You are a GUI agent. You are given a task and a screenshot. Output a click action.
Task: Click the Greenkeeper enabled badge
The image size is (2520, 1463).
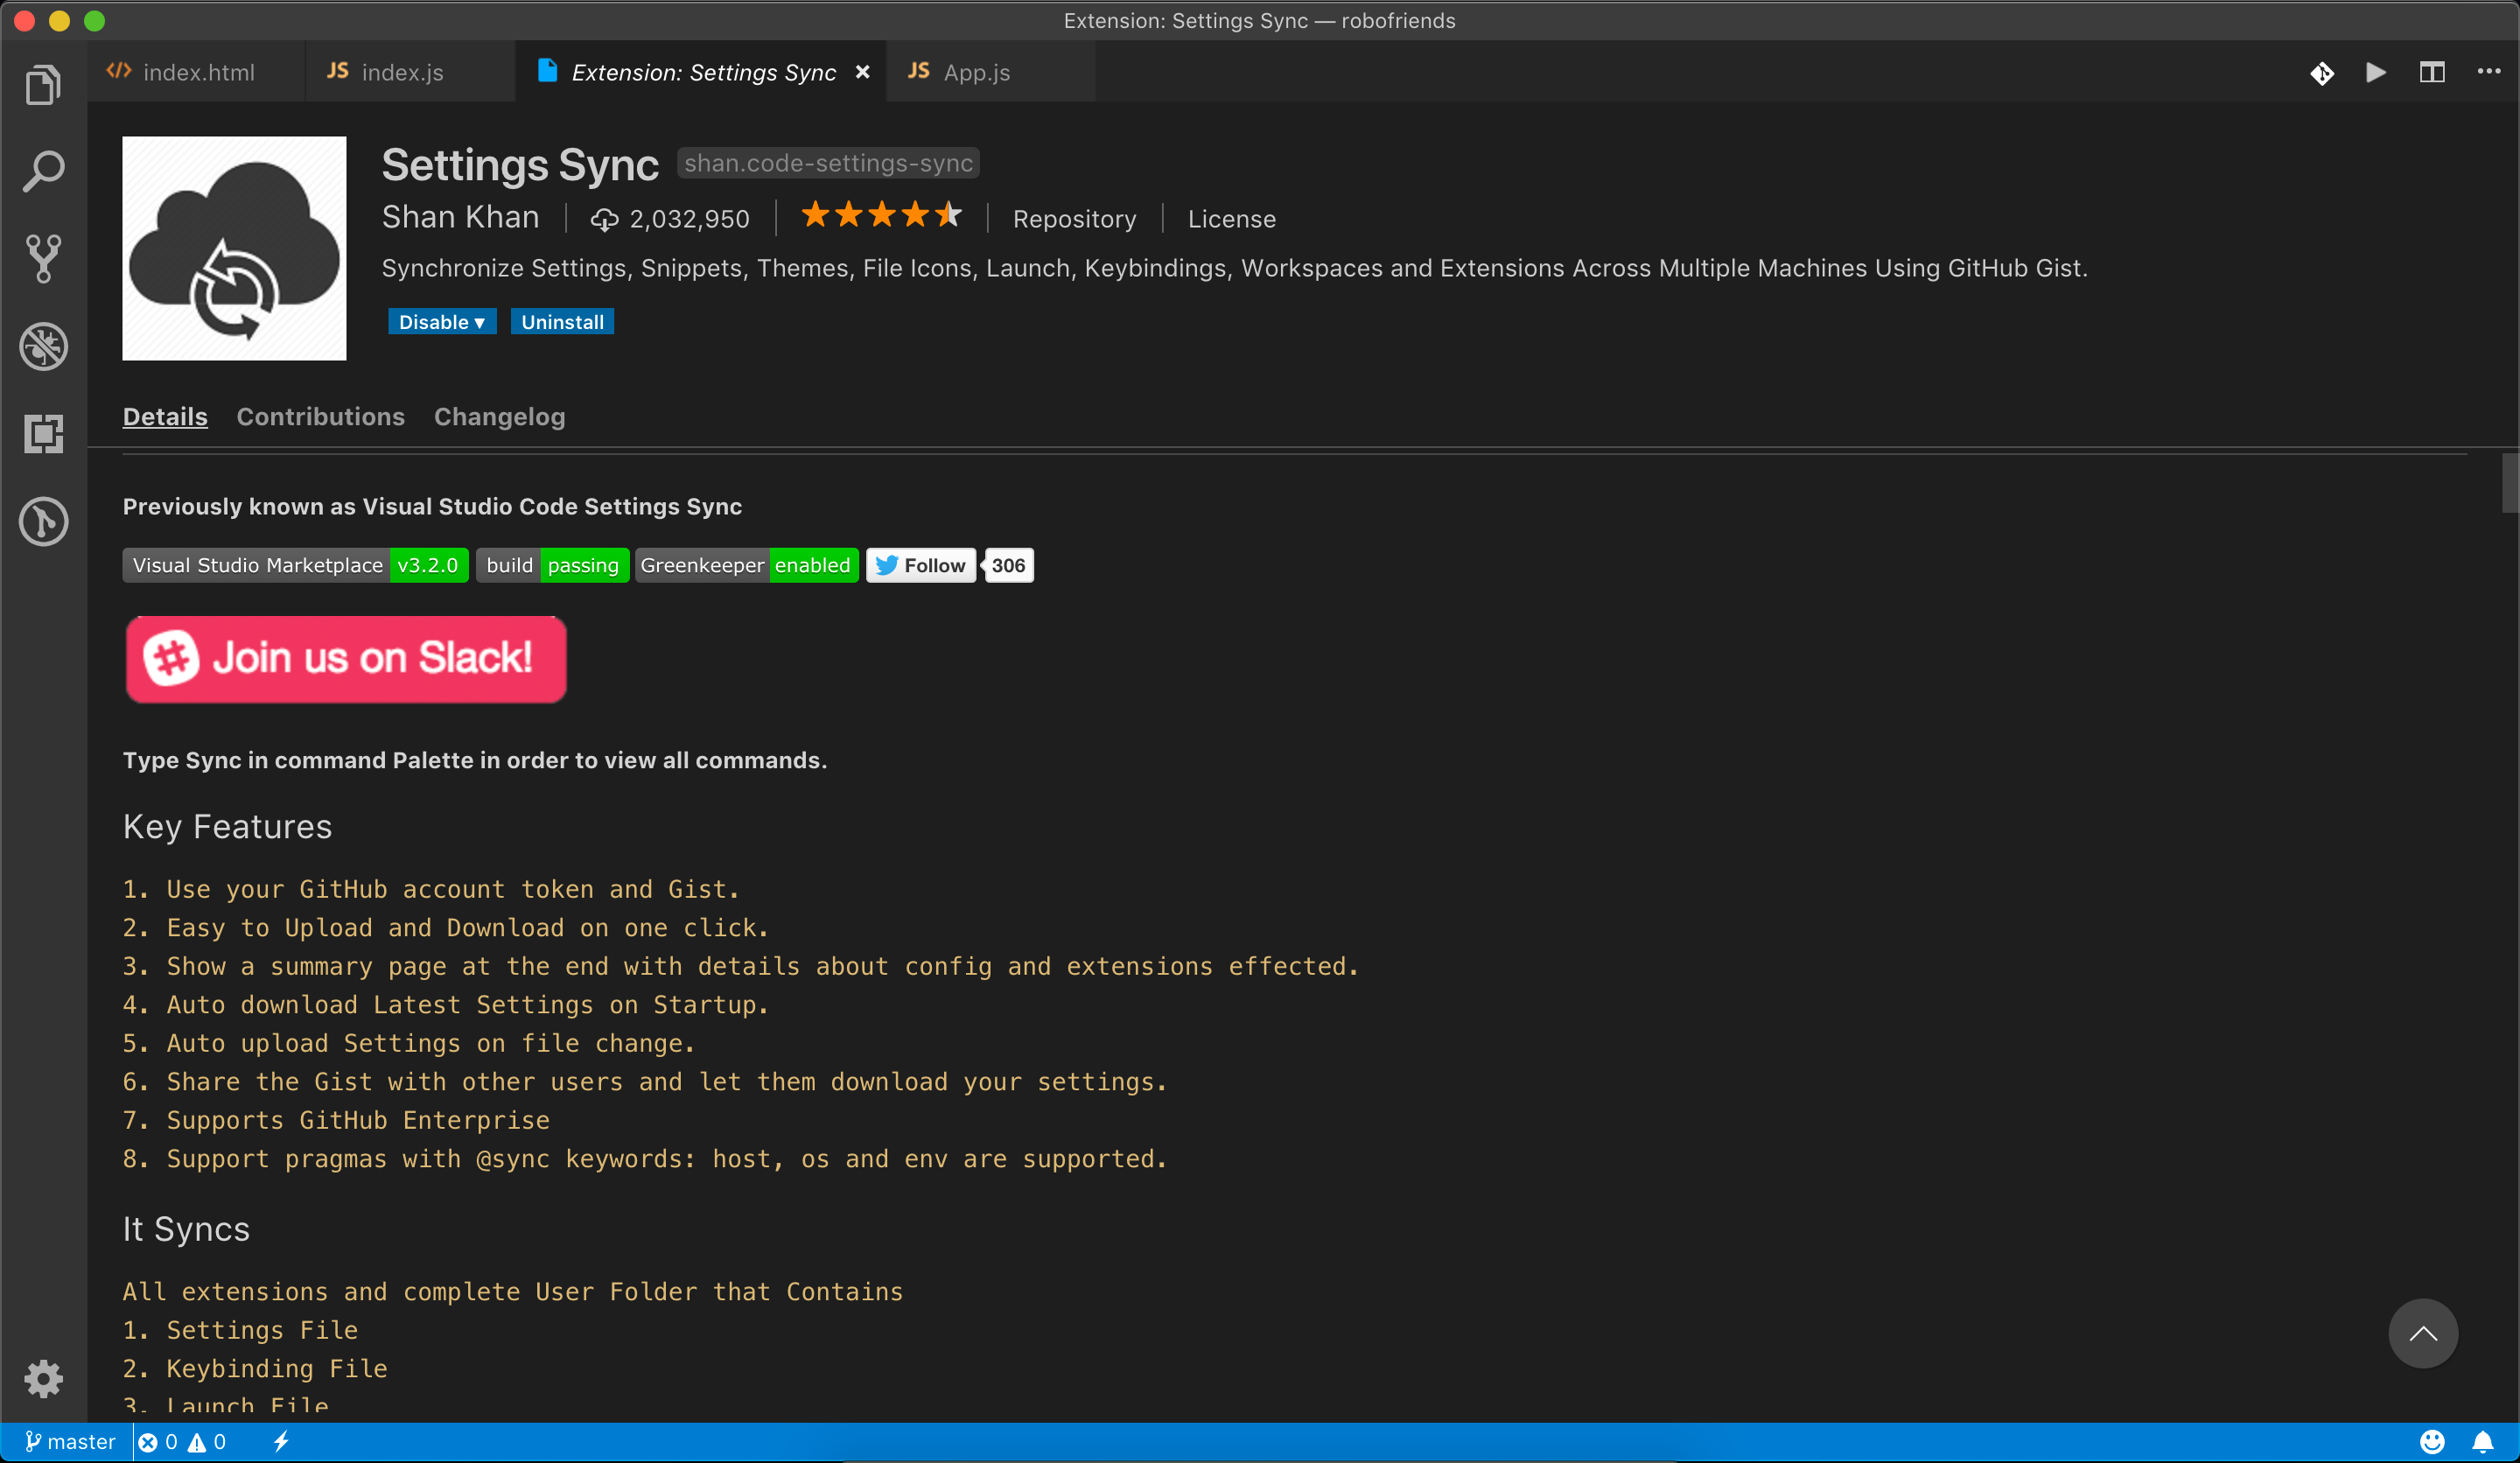coord(746,565)
